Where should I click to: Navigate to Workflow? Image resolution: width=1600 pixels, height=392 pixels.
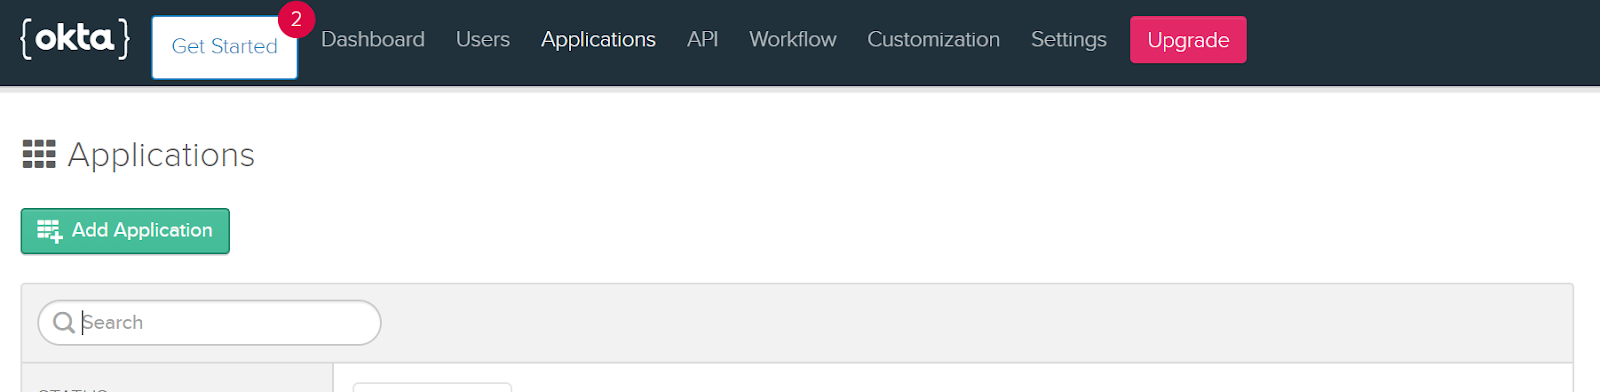[x=793, y=39]
